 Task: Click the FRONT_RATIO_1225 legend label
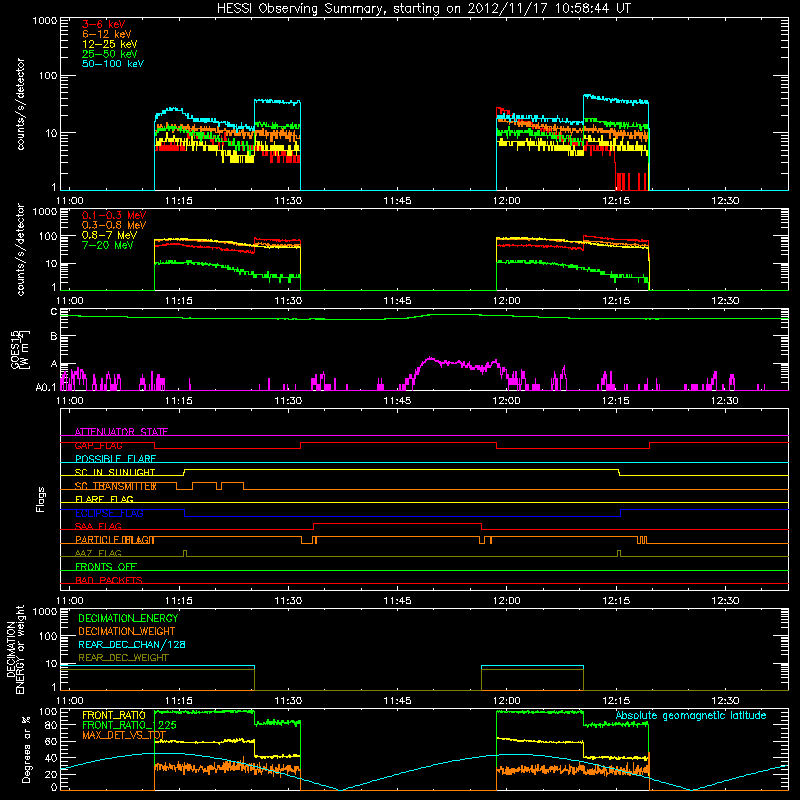click(x=130, y=725)
